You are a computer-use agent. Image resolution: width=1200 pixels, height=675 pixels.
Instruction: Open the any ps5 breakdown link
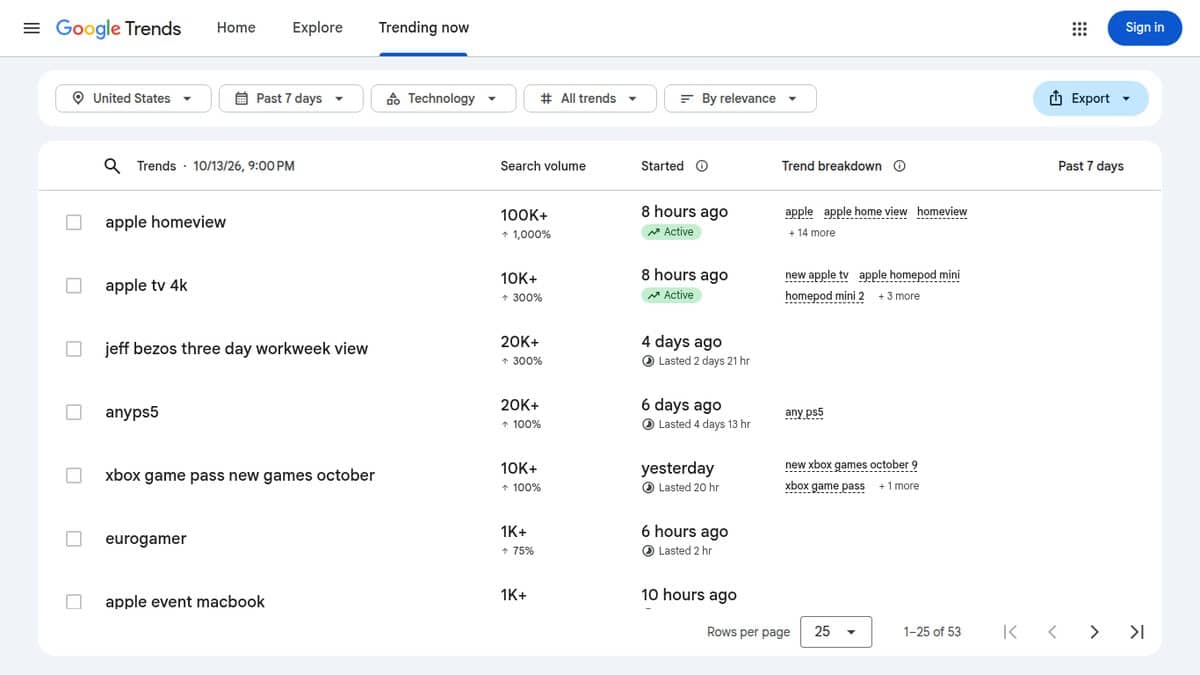(x=804, y=412)
